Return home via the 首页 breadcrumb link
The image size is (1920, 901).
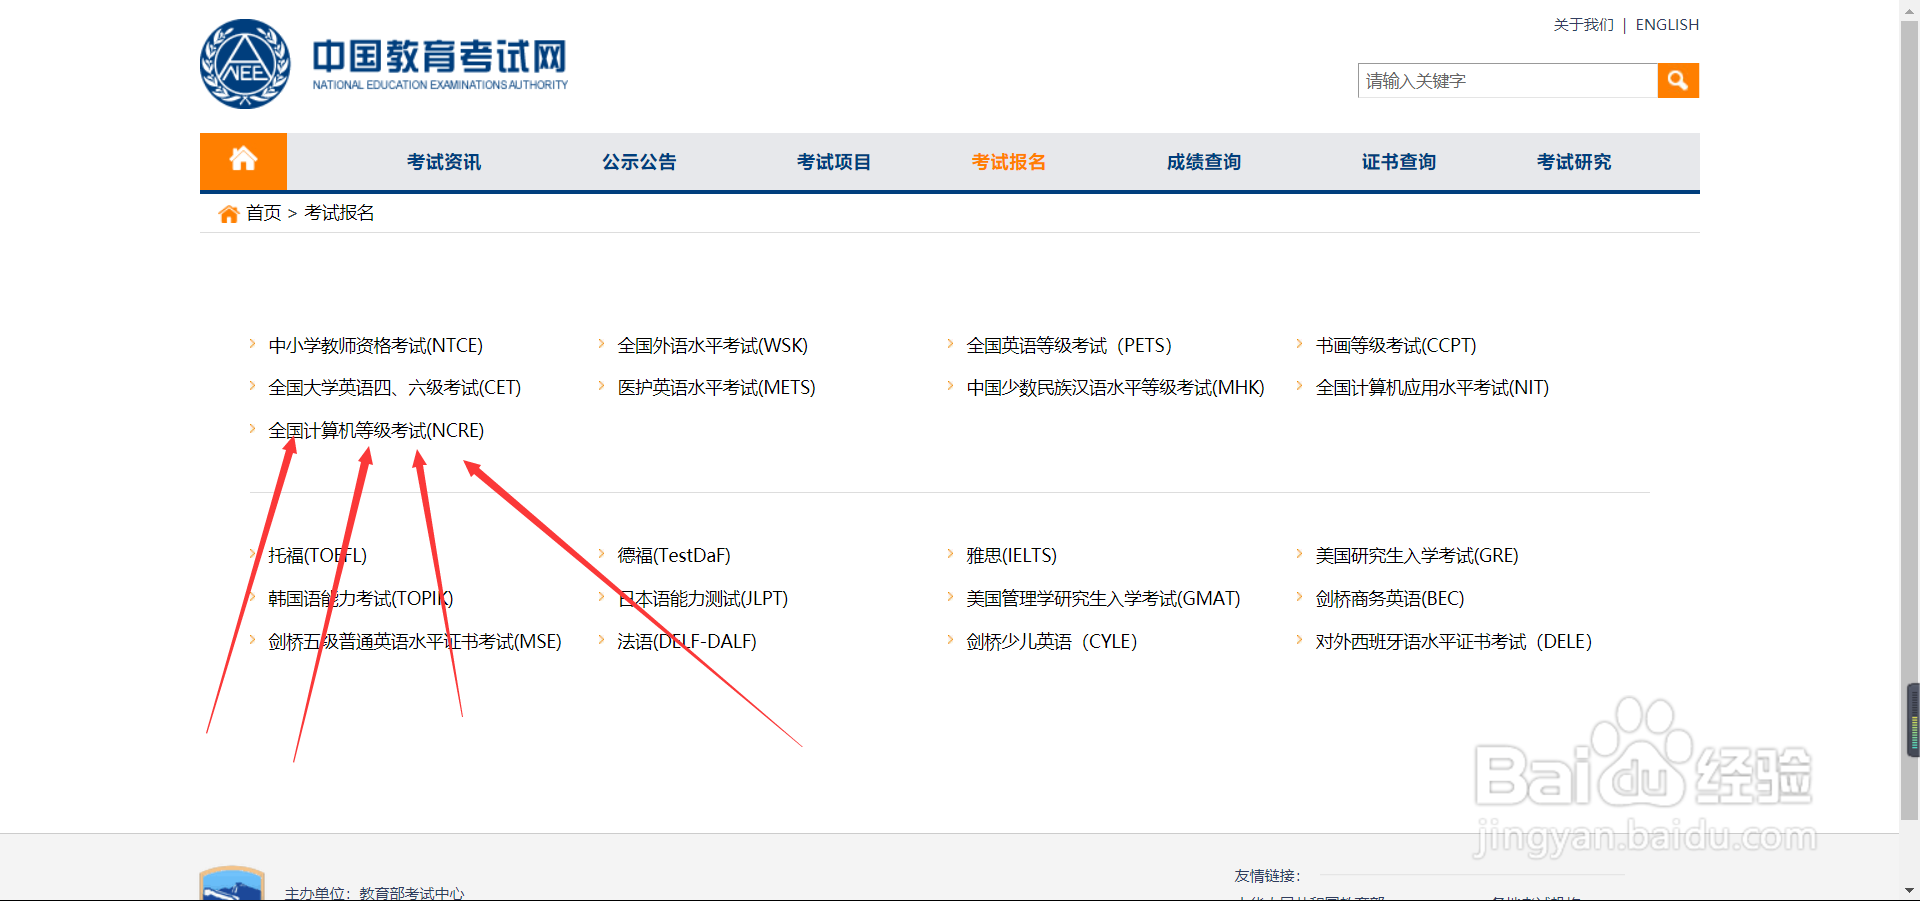263,213
